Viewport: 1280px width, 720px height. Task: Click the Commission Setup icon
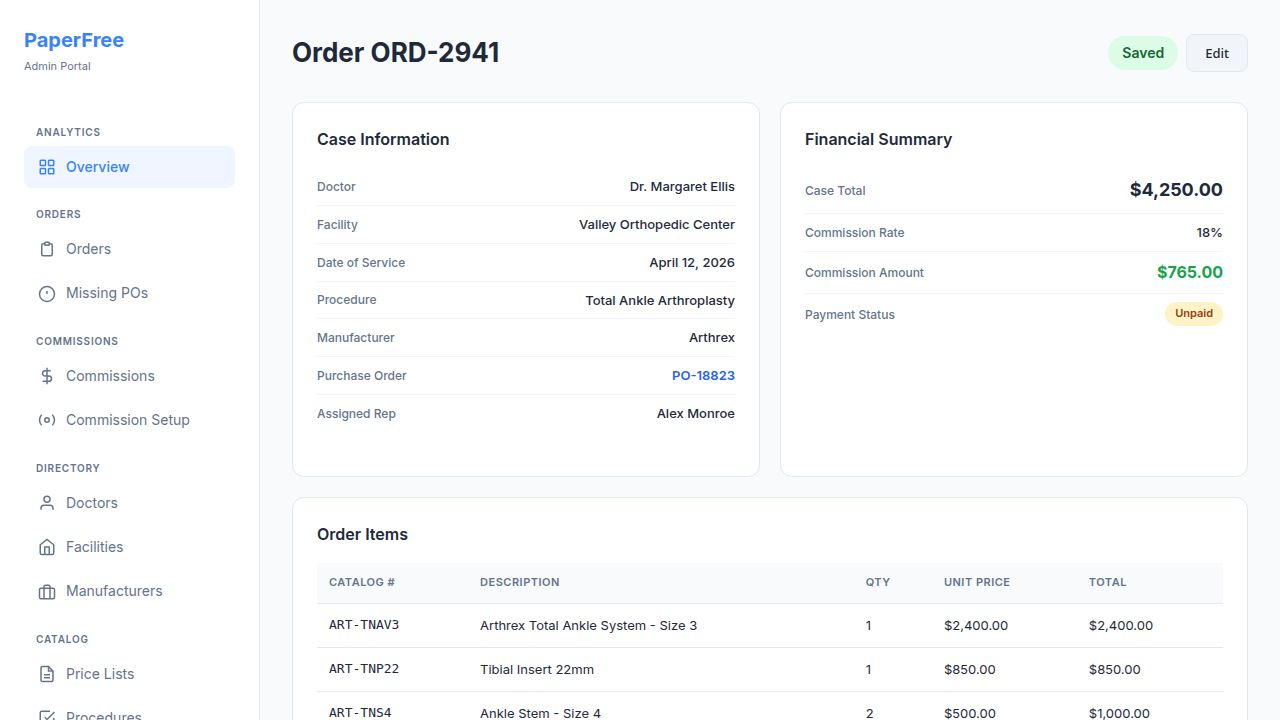point(47,420)
